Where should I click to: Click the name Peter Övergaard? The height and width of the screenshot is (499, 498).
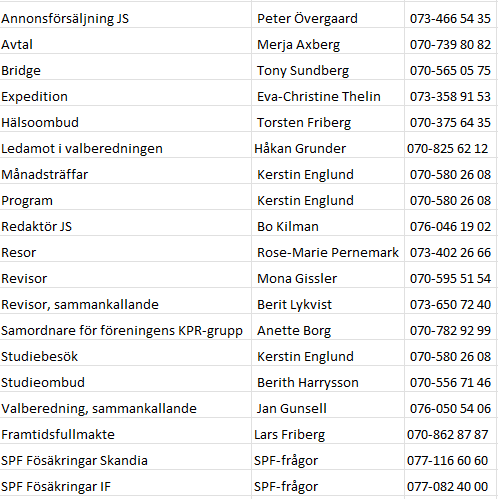pos(307,19)
